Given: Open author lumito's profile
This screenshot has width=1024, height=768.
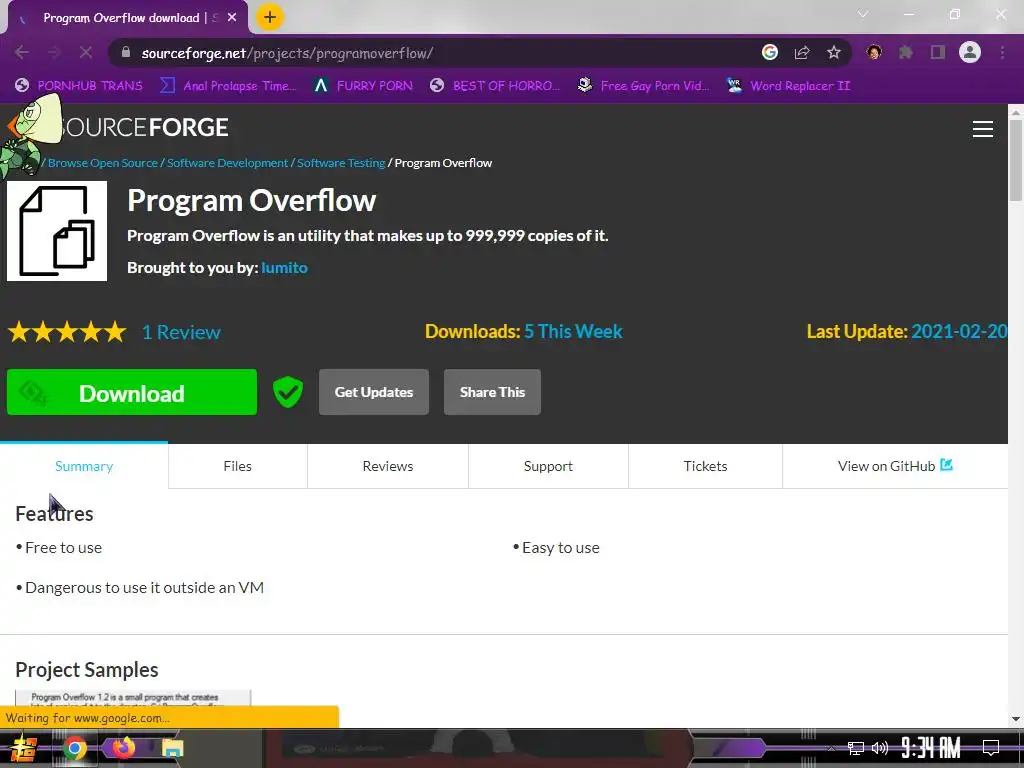Looking at the screenshot, I should pos(284,268).
